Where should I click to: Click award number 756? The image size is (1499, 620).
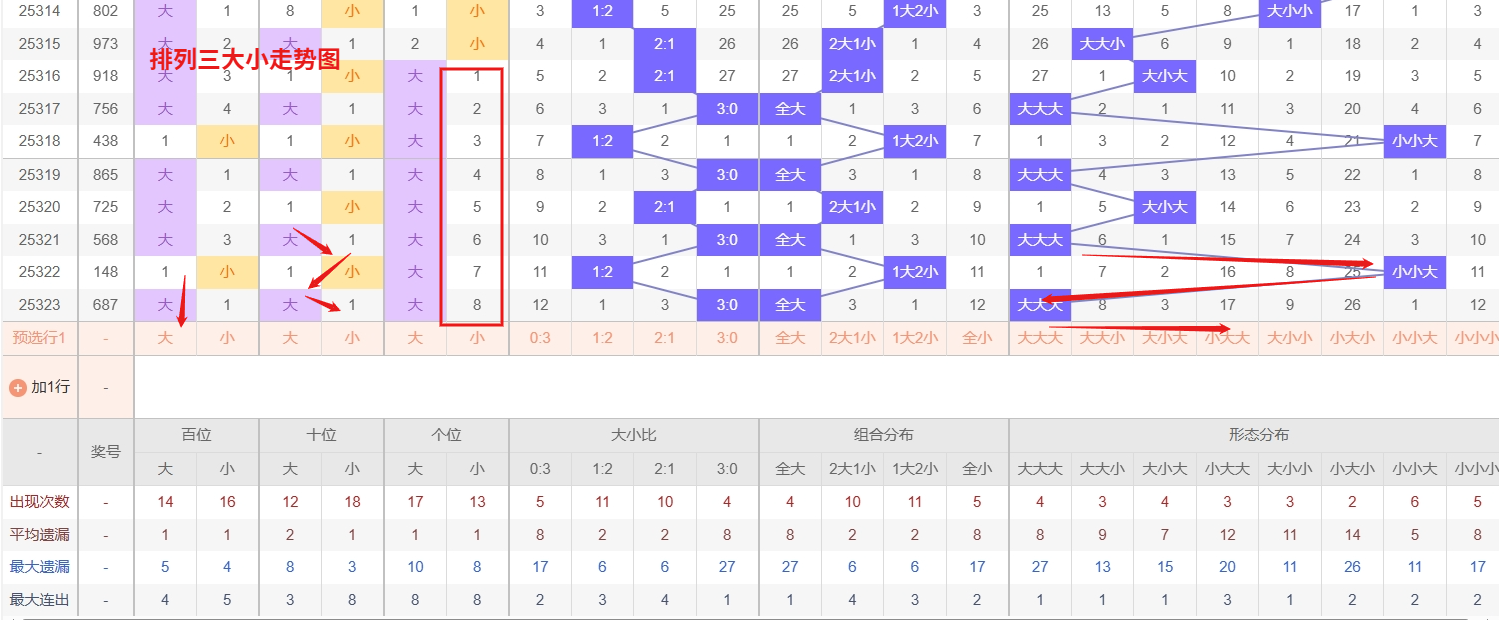pos(105,109)
